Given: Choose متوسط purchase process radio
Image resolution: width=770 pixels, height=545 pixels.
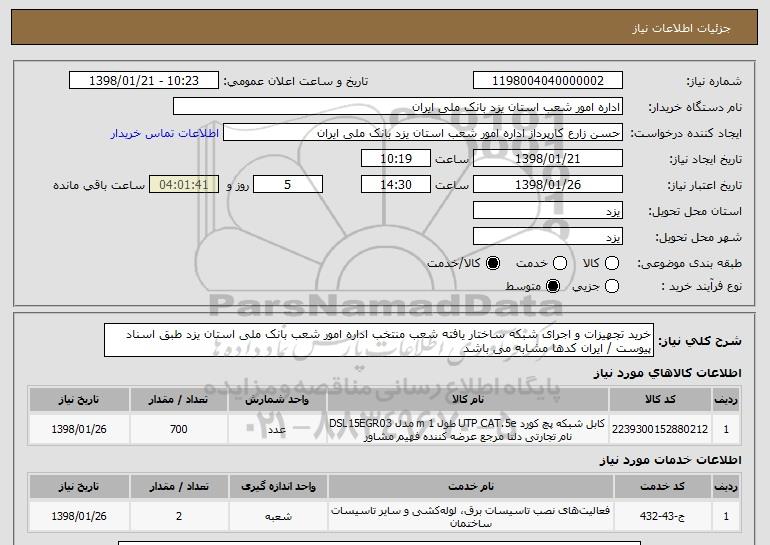Looking at the screenshot, I should tap(552, 286).
